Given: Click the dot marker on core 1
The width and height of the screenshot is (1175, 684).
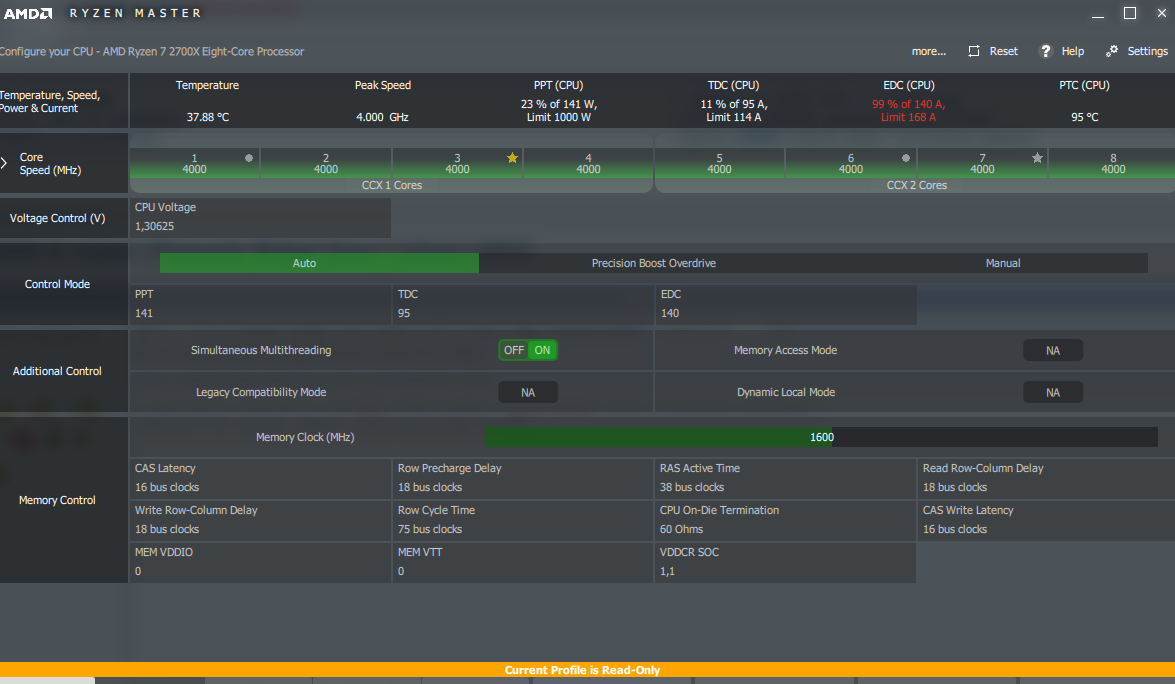Looking at the screenshot, I should [x=249, y=158].
